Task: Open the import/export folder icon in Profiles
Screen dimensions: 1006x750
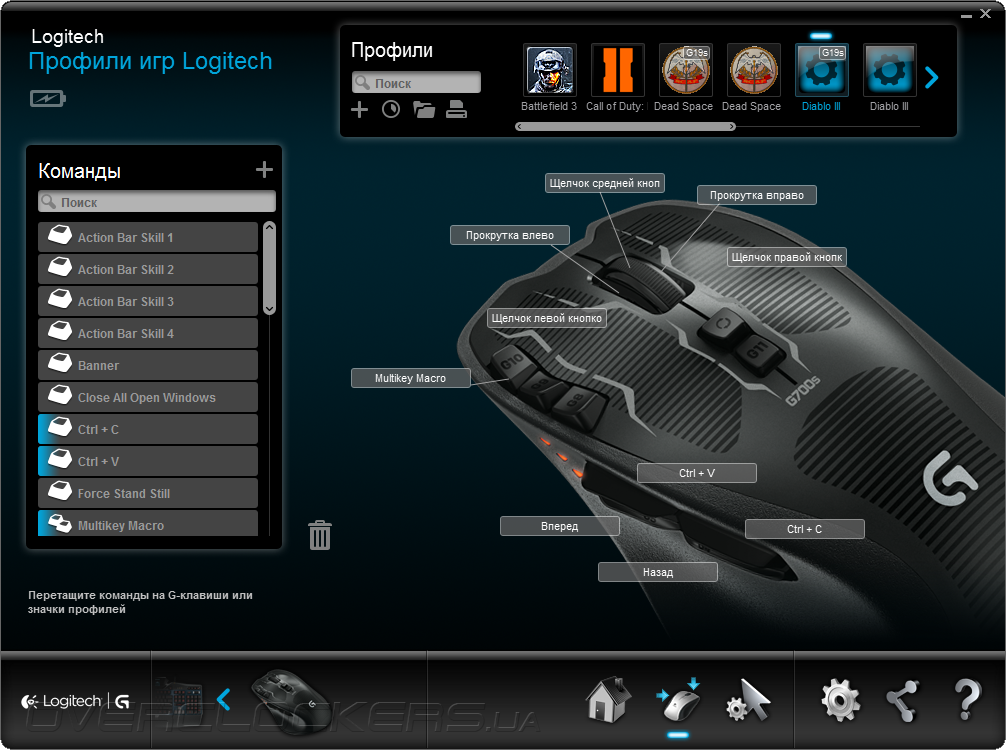Action: (423, 110)
